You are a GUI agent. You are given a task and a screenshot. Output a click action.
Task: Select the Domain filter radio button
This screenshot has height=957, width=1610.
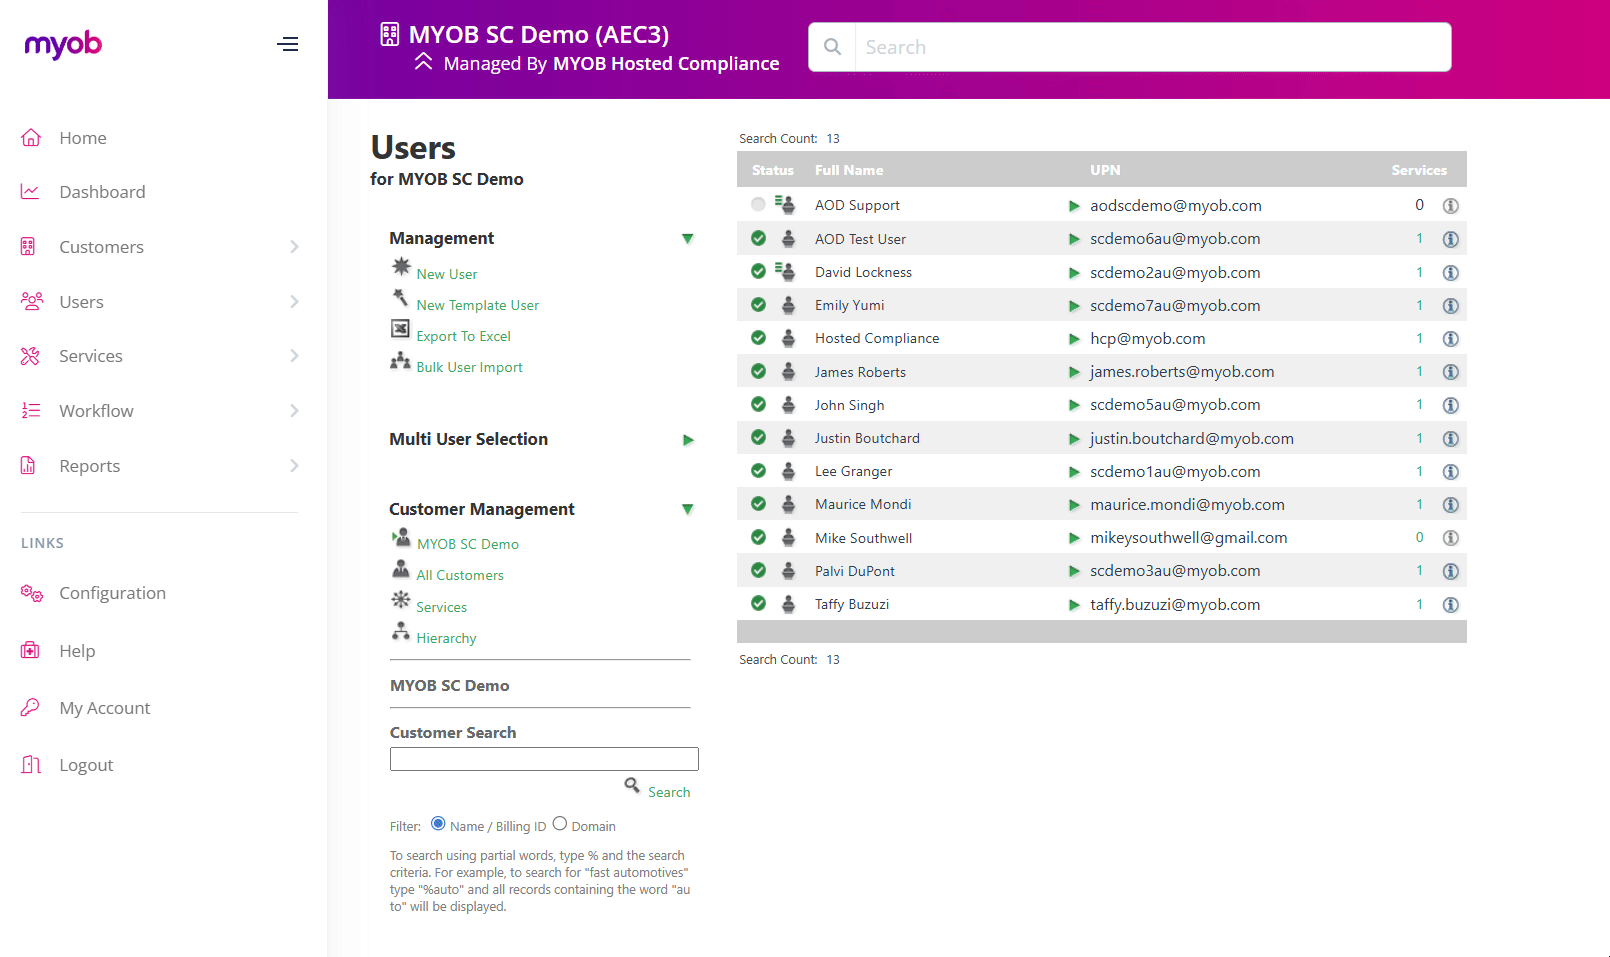(560, 824)
